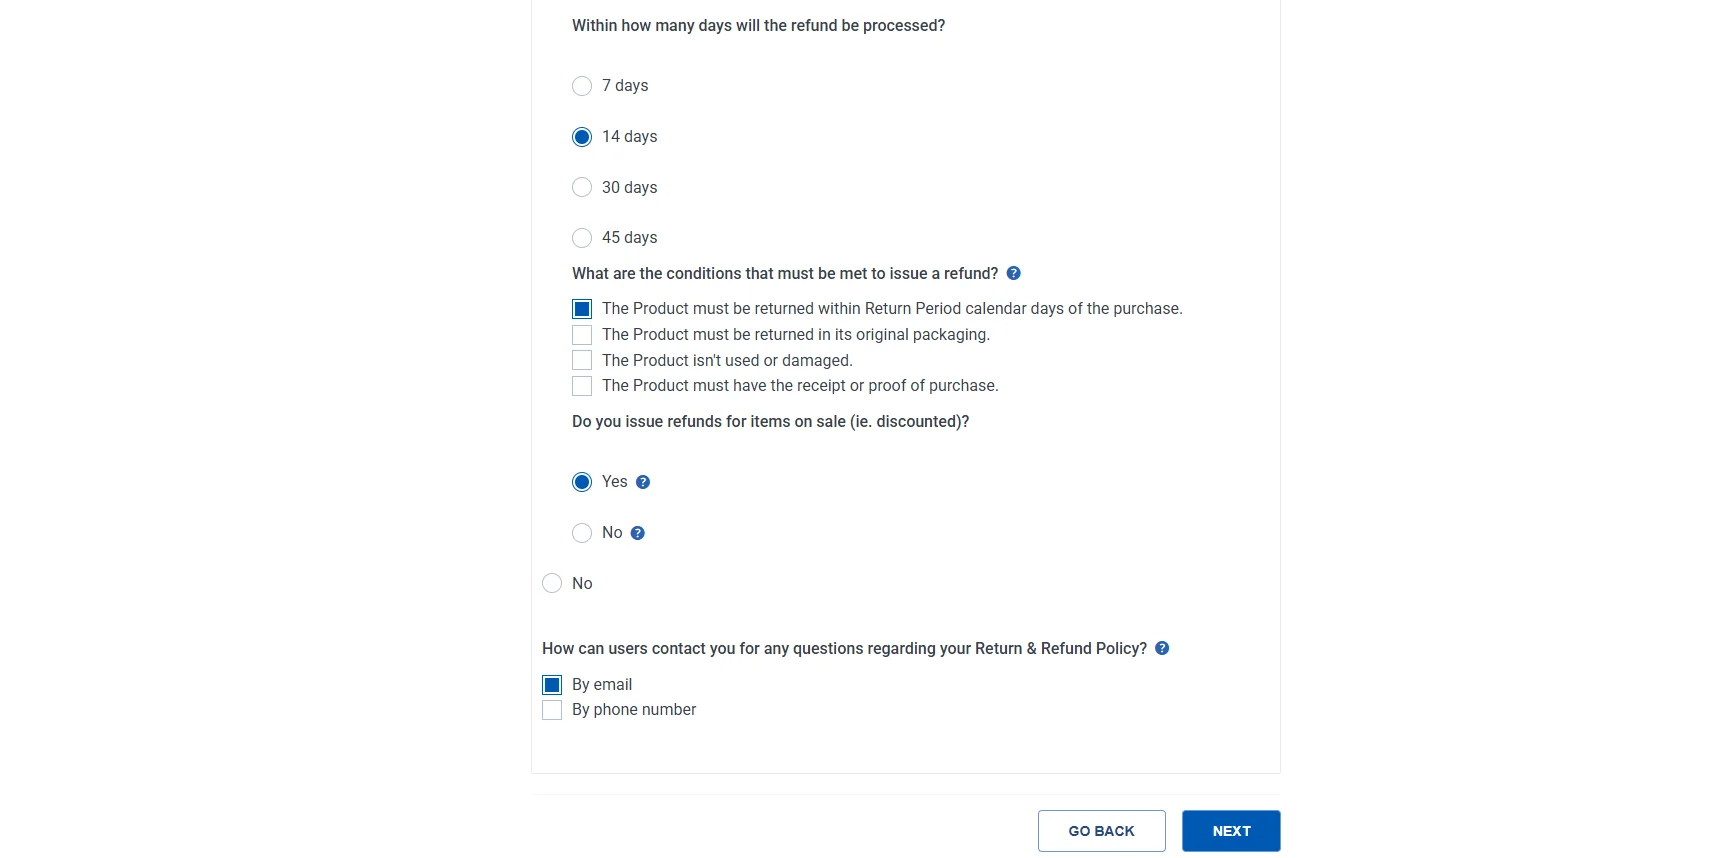The width and height of the screenshot is (1718, 858).
Task: Enable the 'By phone number' contact option
Action: (551, 710)
